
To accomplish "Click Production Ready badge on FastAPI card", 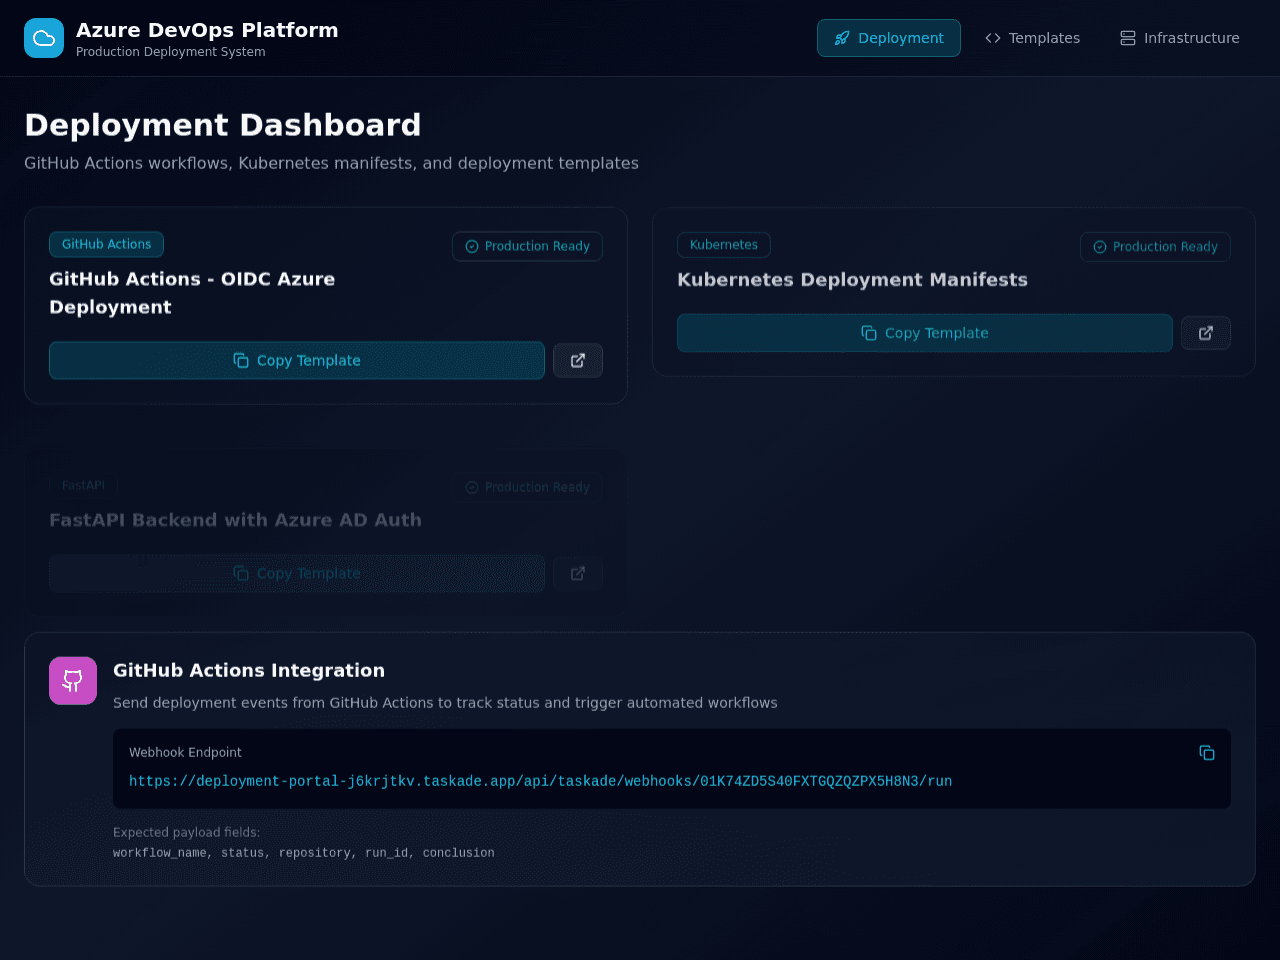I will point(527,487).
